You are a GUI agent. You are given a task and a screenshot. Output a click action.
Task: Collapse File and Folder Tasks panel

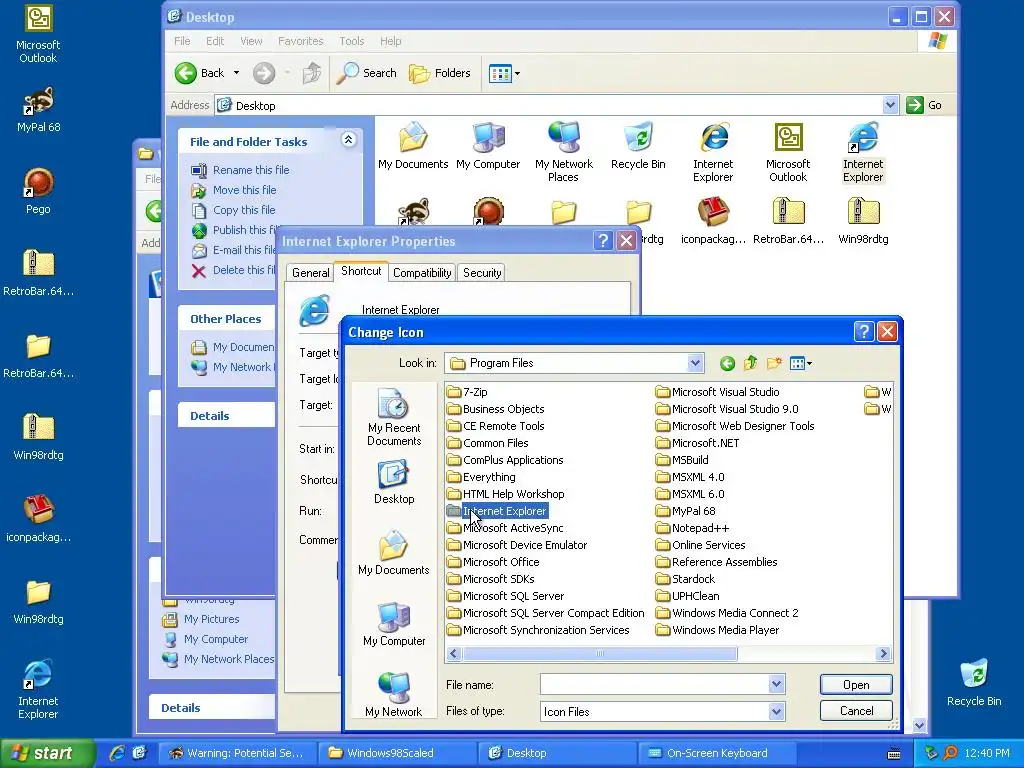(349, 140)
